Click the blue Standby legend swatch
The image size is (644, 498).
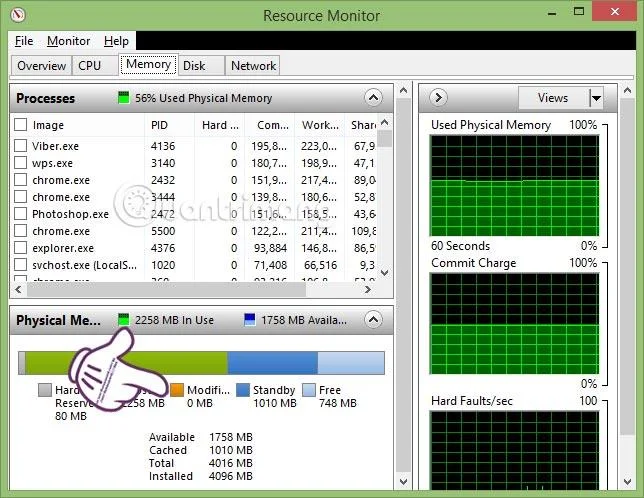click(243, 390)
